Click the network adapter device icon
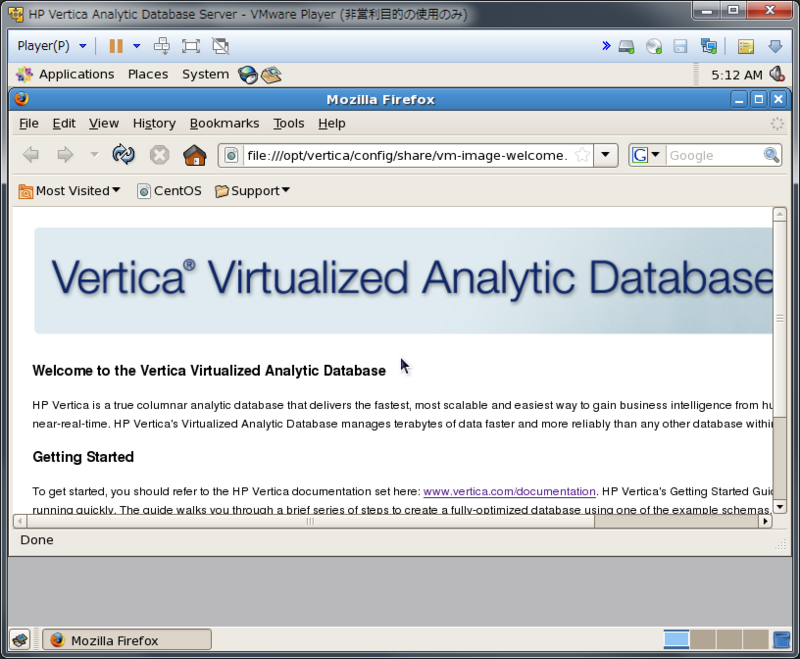The width and height of the screenshot is (800, 659). pos(709,46)
